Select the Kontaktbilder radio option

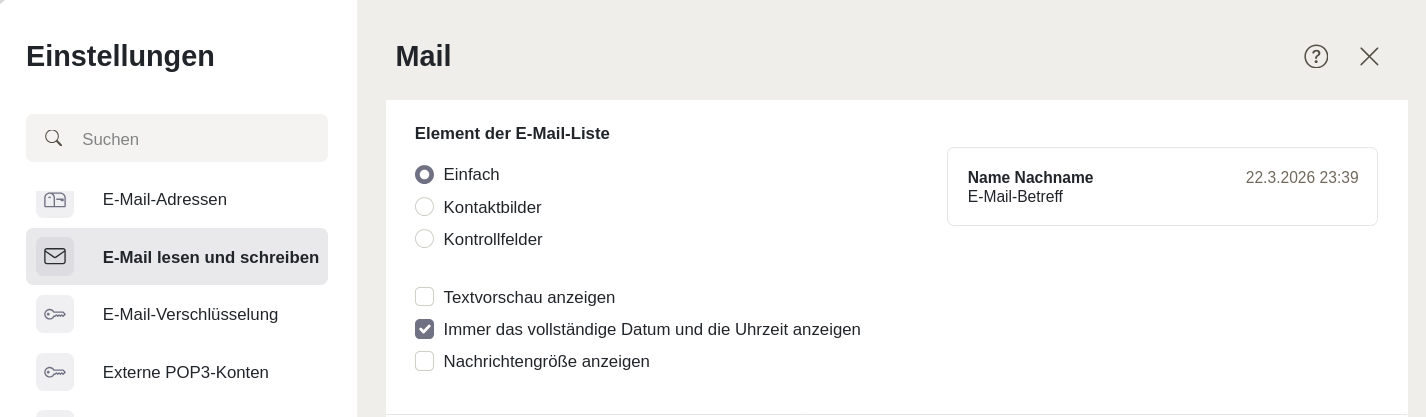tap(425, 207)
